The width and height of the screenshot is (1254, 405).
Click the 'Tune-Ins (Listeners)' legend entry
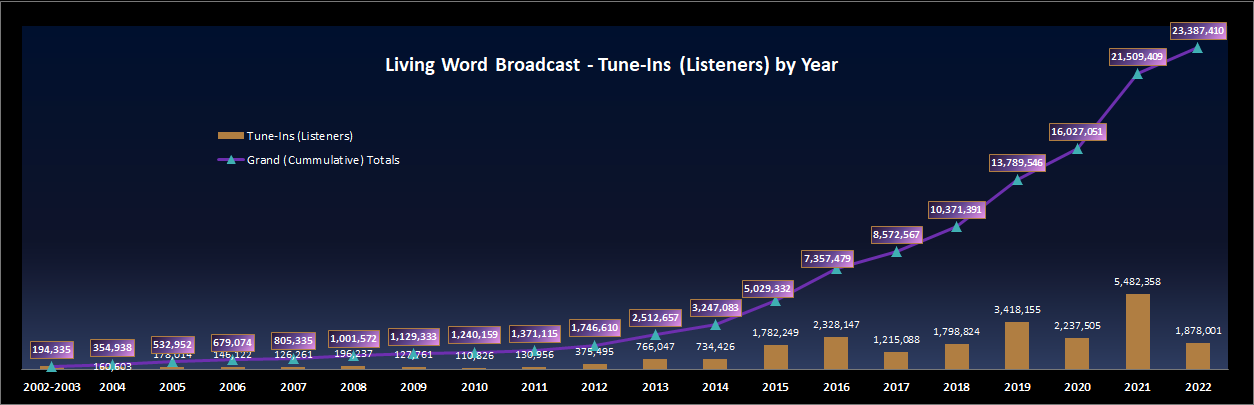click(x=285, y=135)
